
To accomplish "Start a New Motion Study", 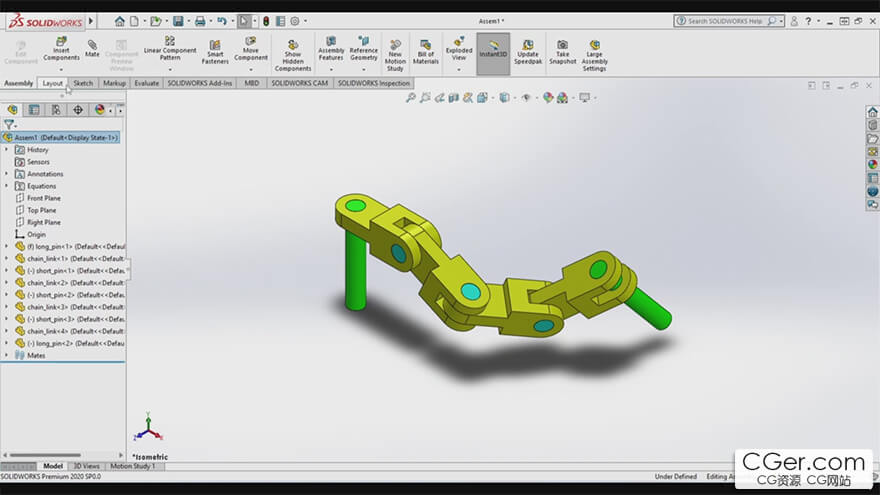I will pyautogui.click(x=395, y=56).
